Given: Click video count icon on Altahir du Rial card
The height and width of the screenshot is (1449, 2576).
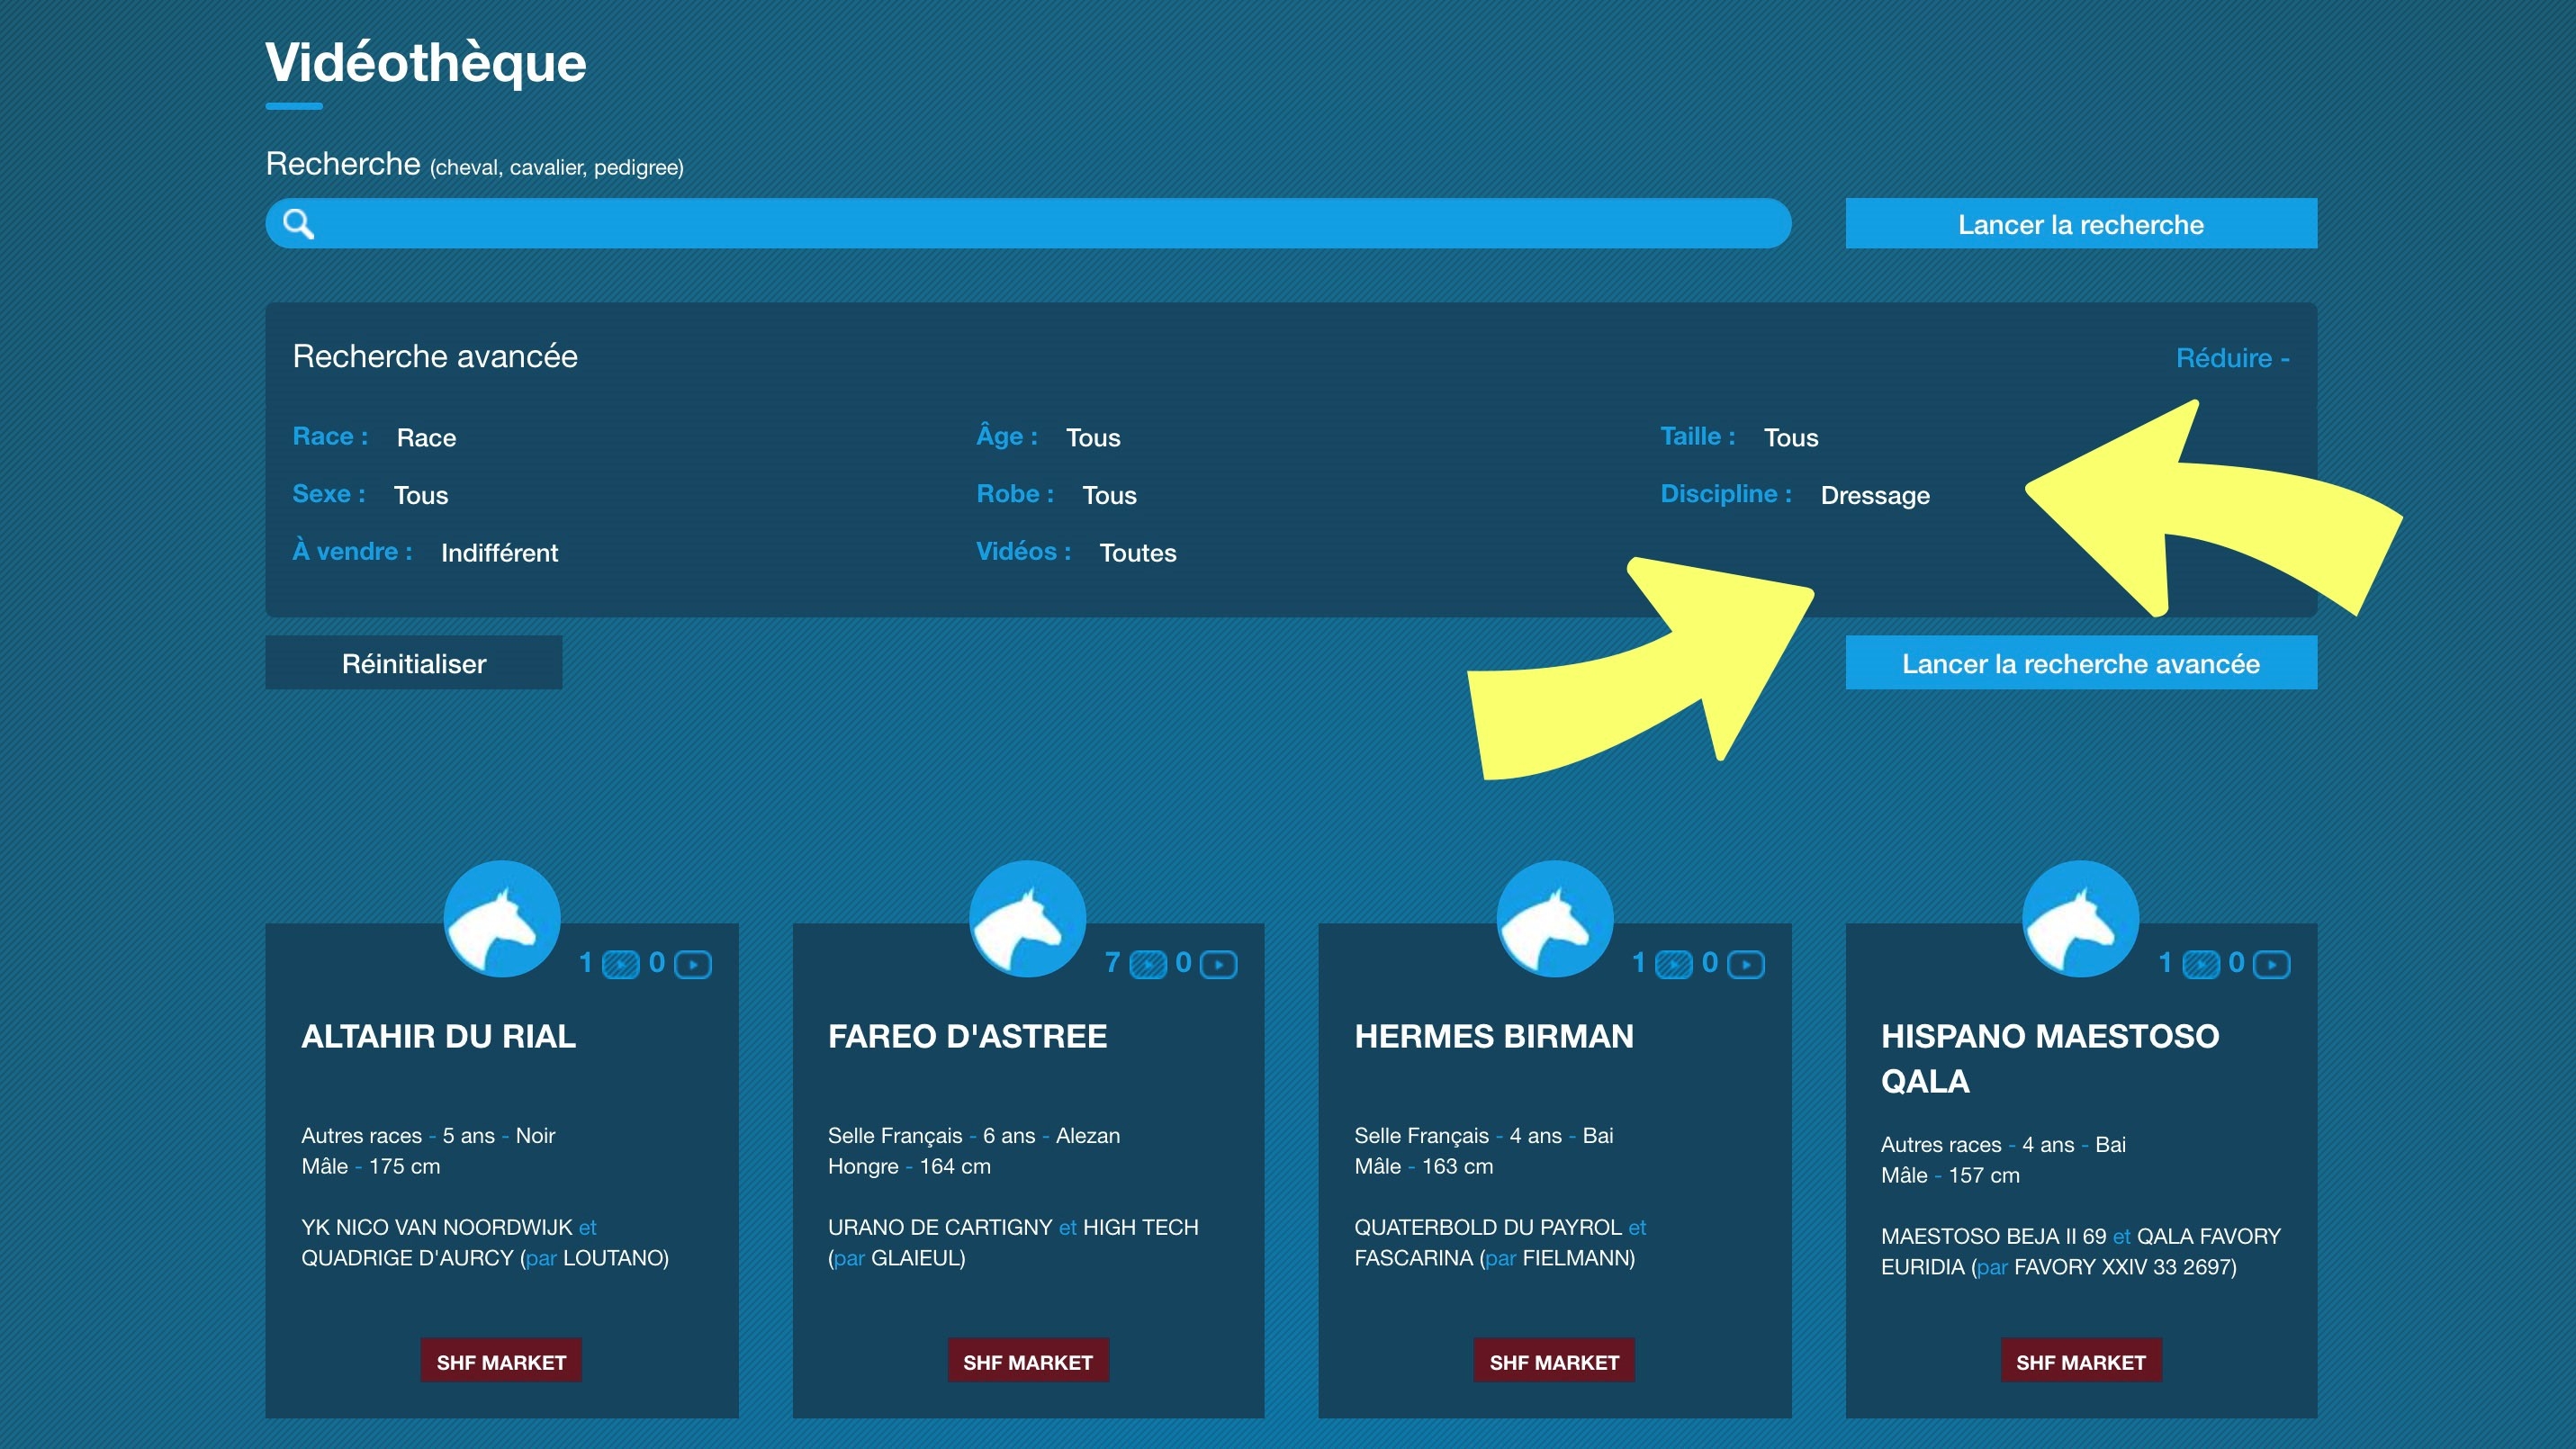Looking at the screenshot, I should [x=693, y=964].
